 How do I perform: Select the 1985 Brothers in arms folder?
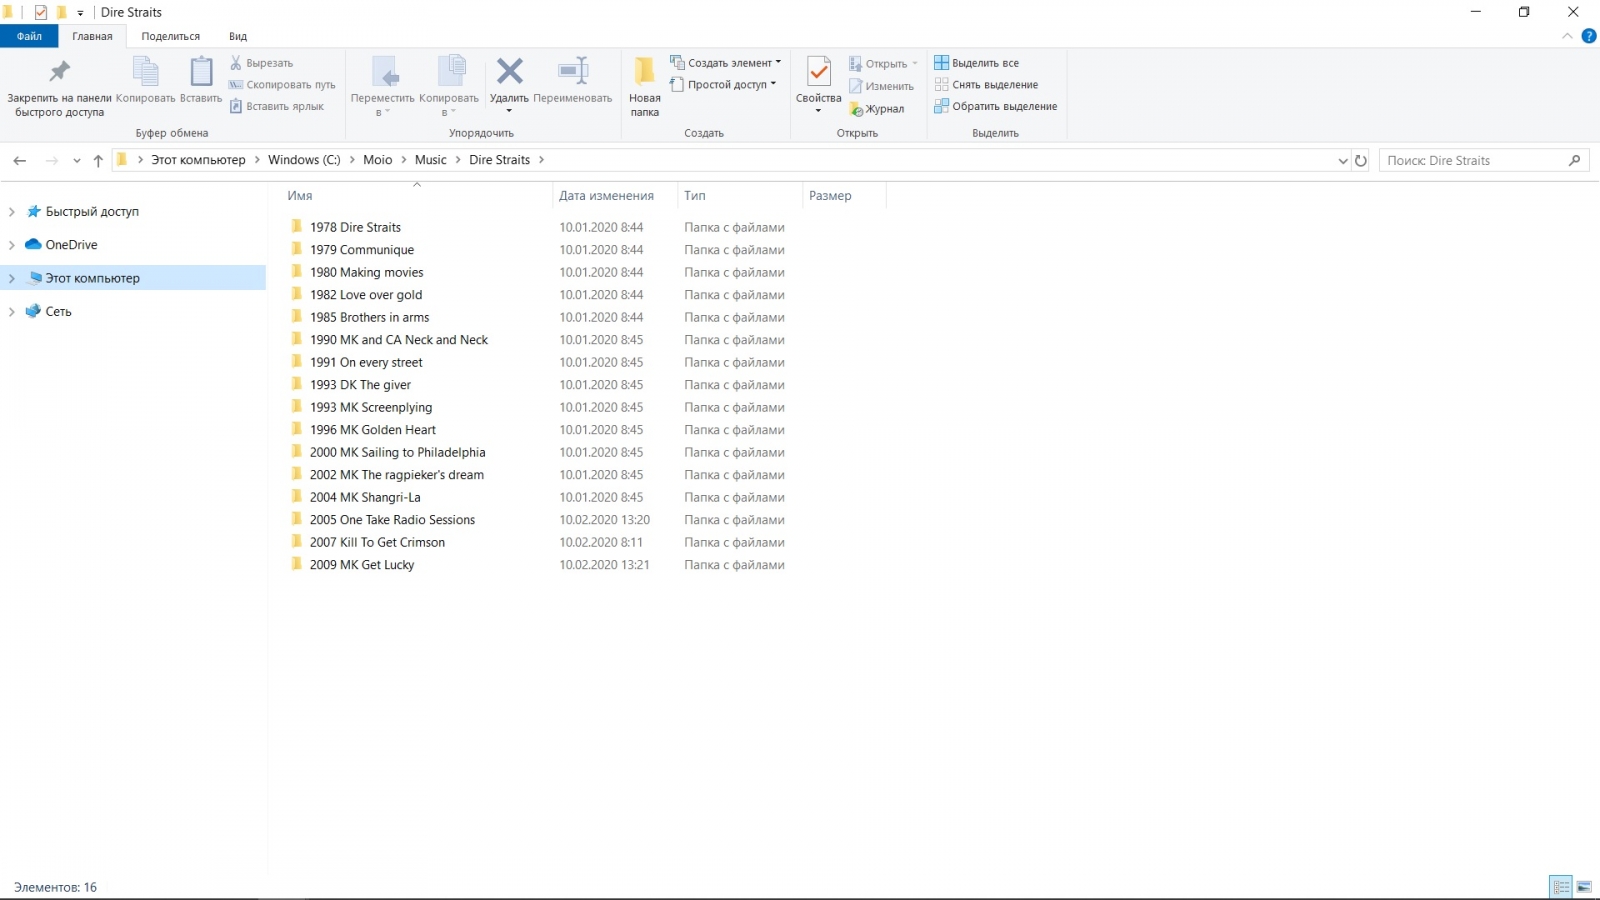tap(369, 317)
